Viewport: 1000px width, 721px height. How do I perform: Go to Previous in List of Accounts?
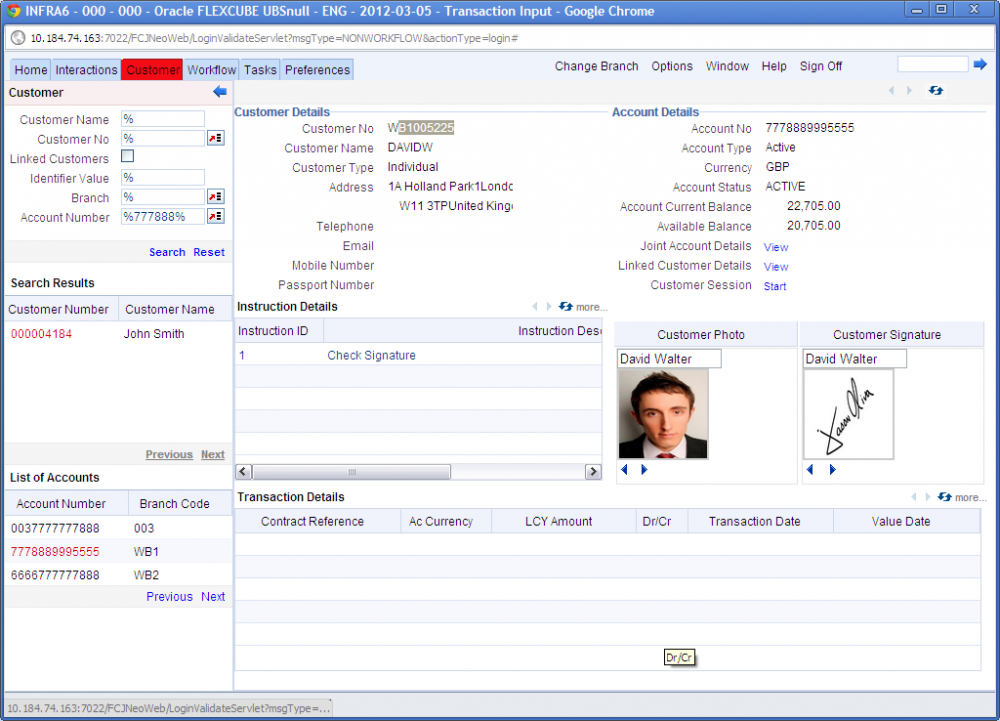169,597
